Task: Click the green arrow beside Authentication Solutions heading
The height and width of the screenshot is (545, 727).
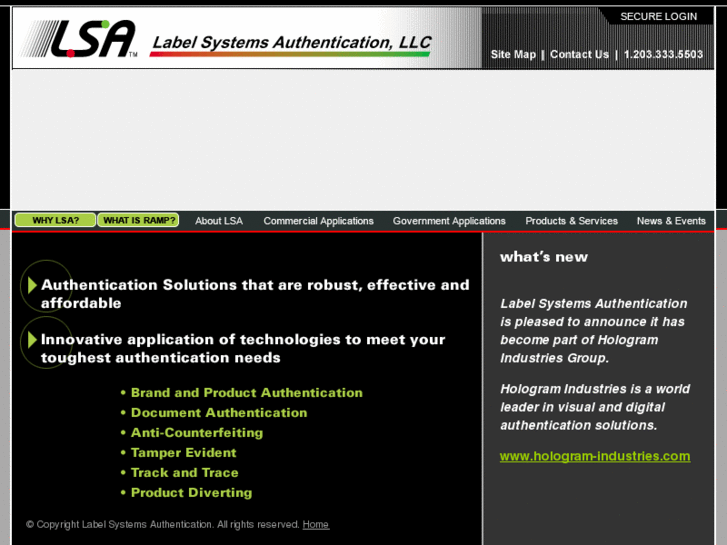Action: (x=32, y=285)
